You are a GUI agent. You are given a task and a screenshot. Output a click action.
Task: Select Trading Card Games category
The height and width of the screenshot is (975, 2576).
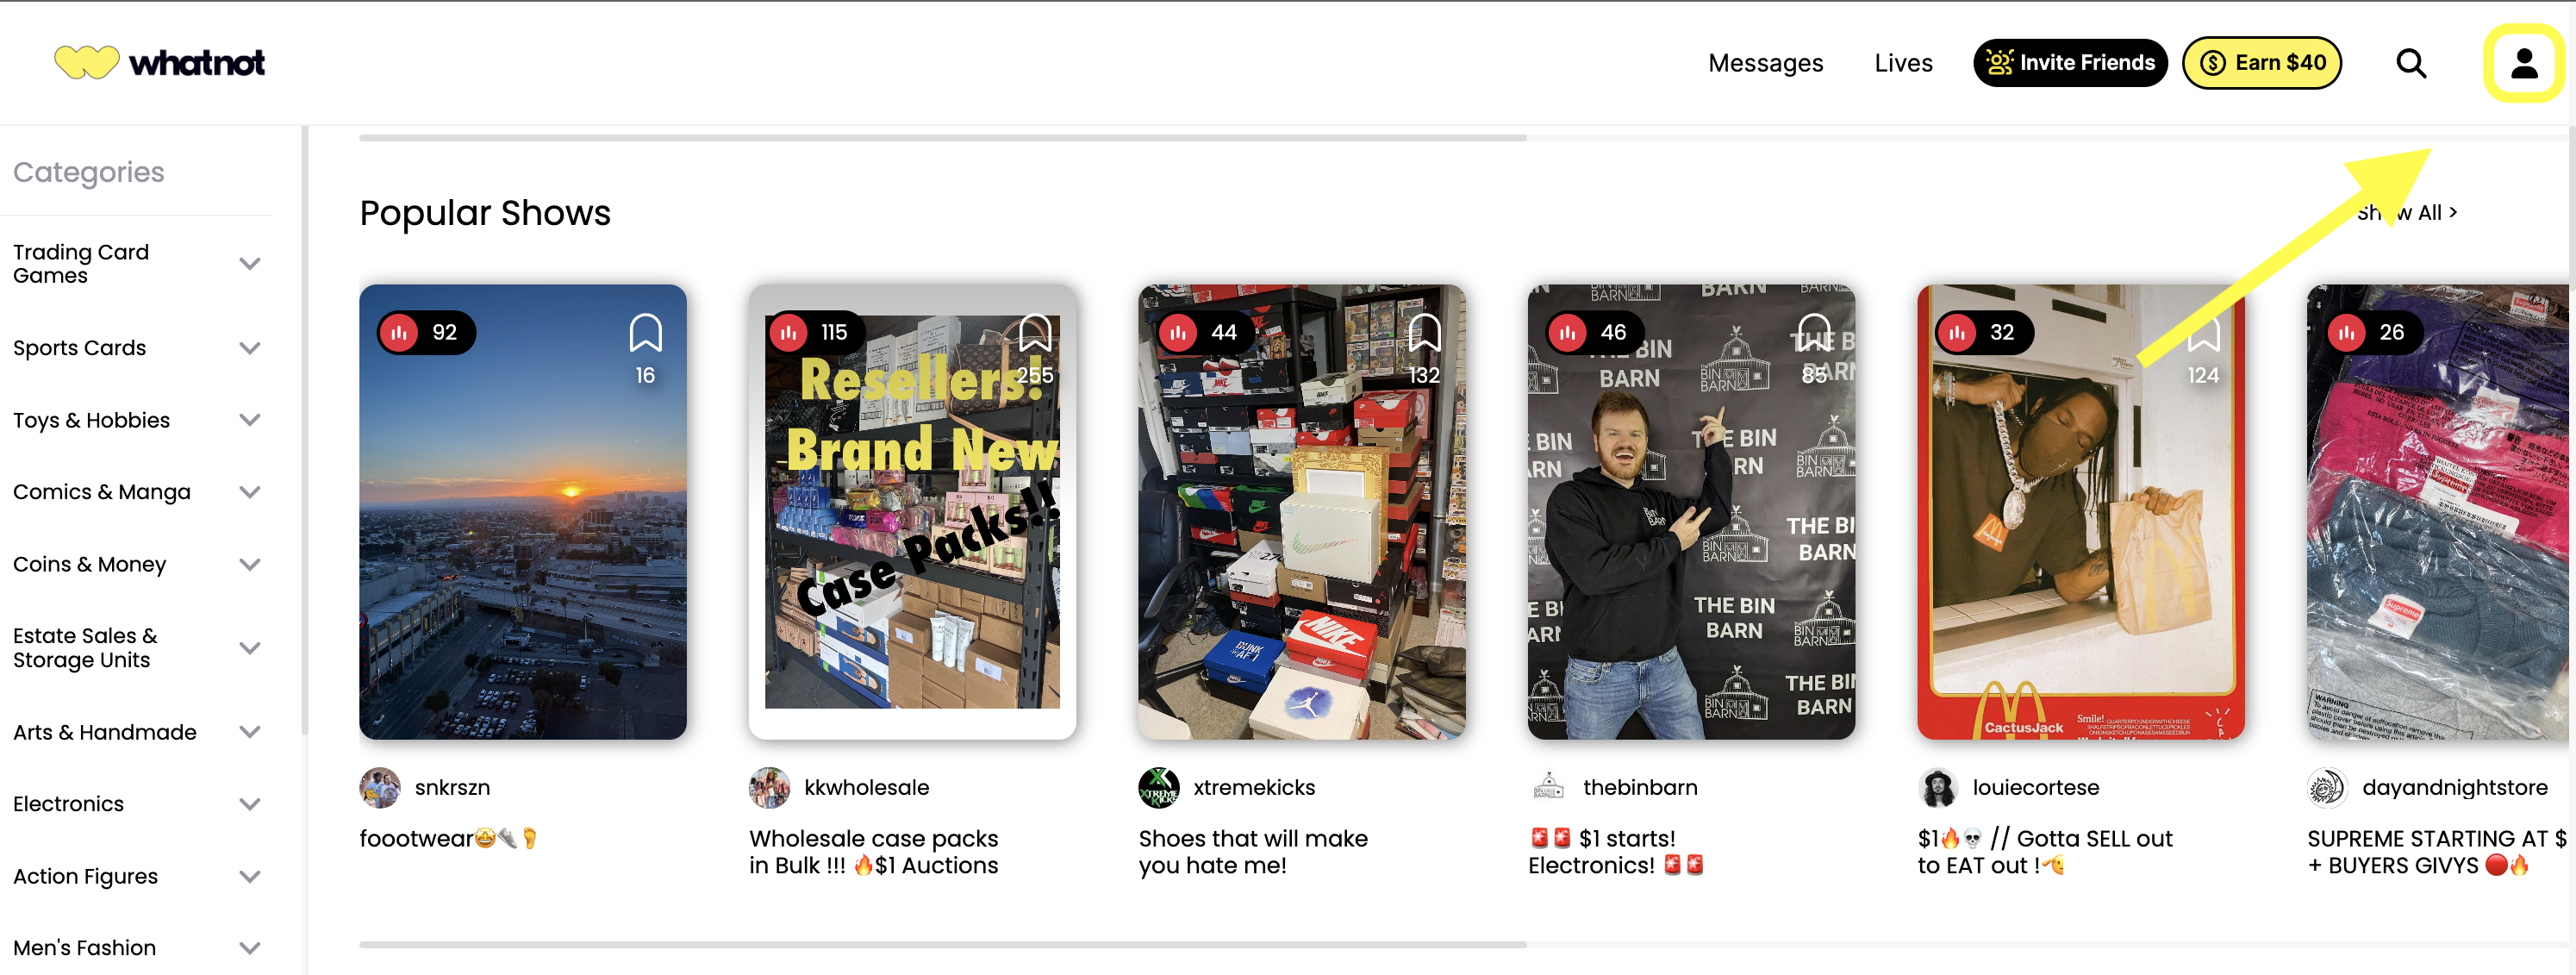[81, 264]
